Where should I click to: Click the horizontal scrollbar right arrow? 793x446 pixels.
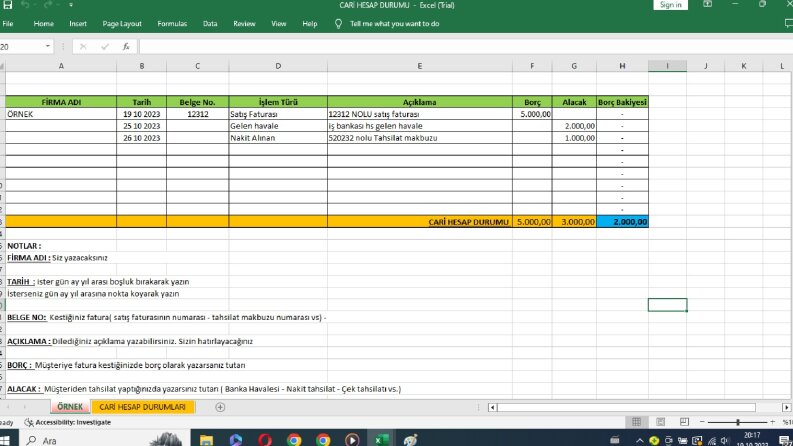point(786,407)
